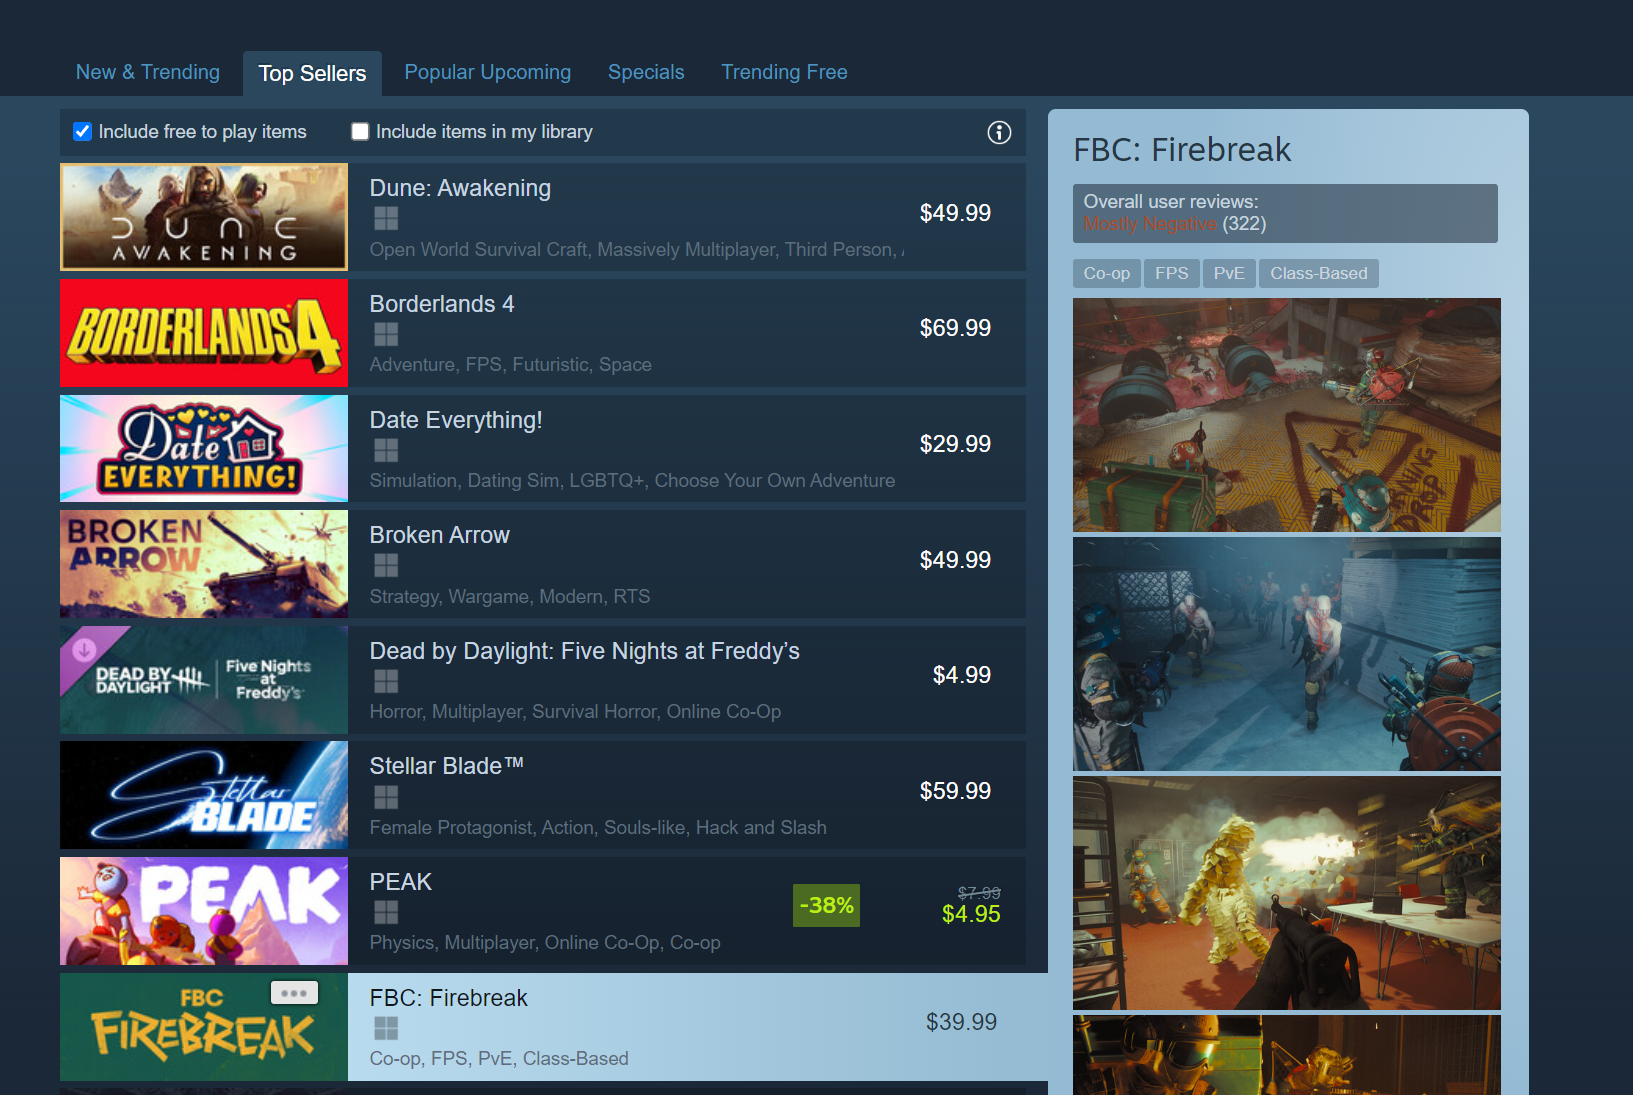
Task: Click the Overall user reviews label
Action: pos(1171,202)
